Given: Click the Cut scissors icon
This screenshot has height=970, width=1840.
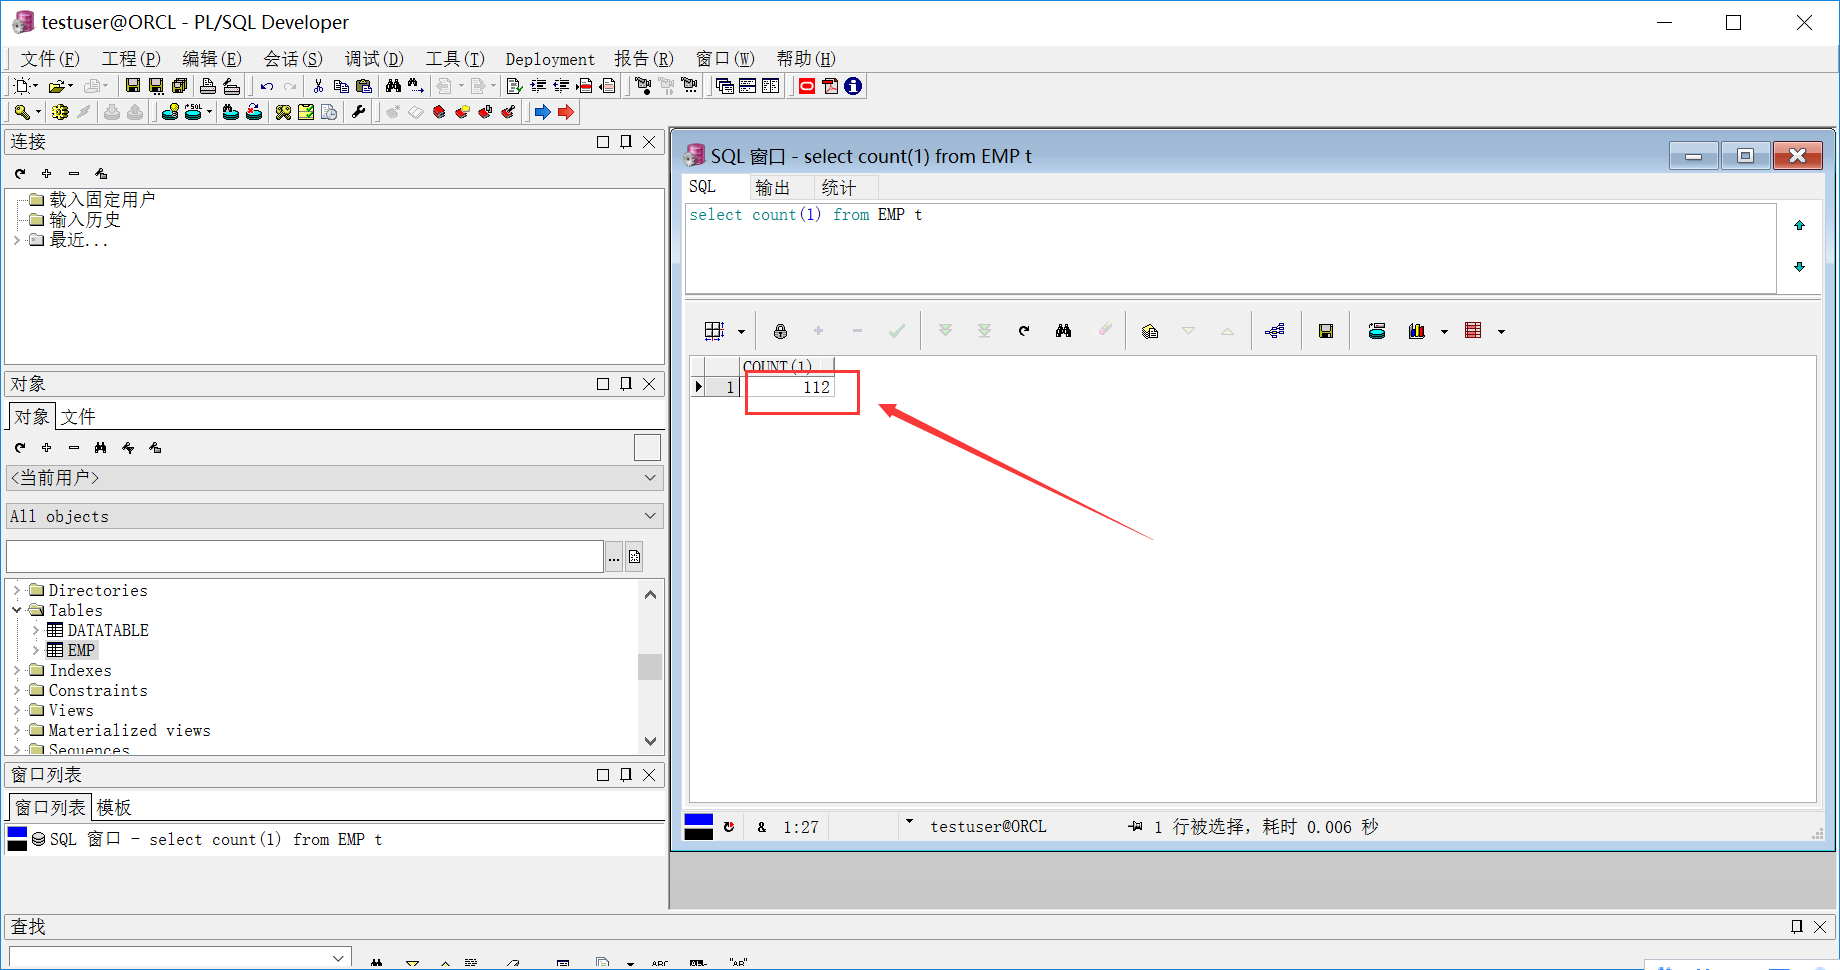Looking at the screenshot, I should coord(318,86).
